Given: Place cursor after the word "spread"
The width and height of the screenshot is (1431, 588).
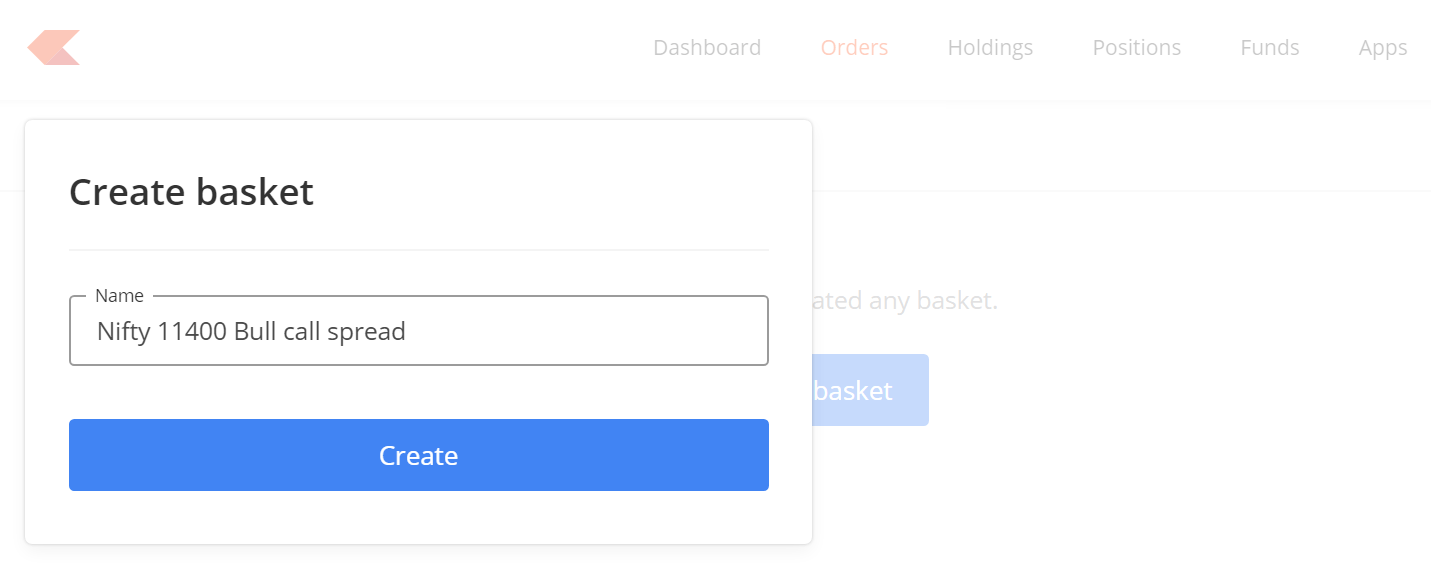Looking at the screenshot, I should (x=408, y=331).
